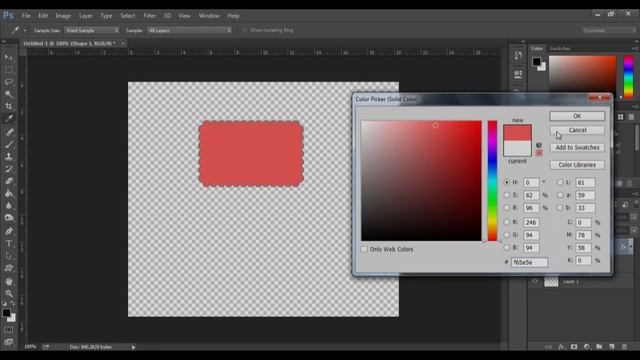Open the Window menu
This screenshot has height=360, width=640.
[x=209, y=16]
